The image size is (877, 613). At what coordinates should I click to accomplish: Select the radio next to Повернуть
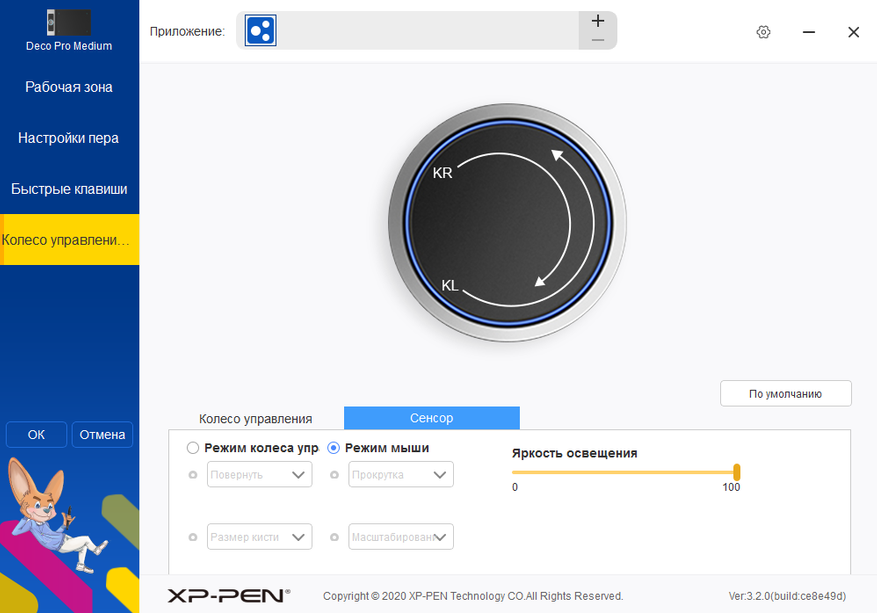pos(193,475)
